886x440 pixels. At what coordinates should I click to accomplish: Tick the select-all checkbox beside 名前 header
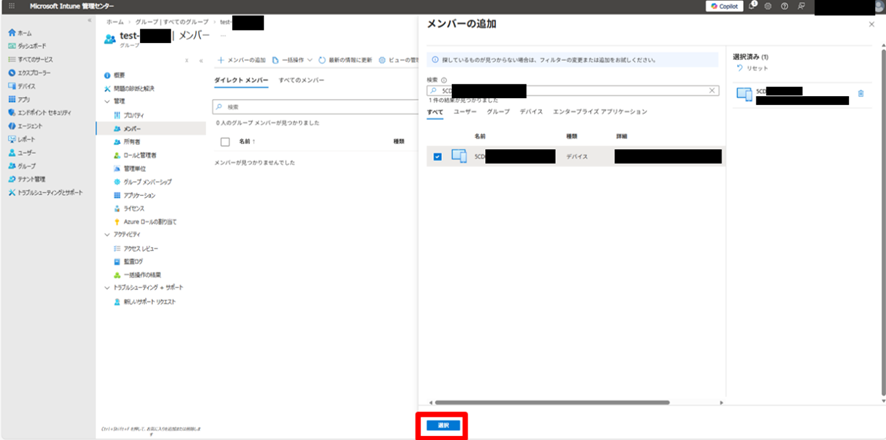225,142
